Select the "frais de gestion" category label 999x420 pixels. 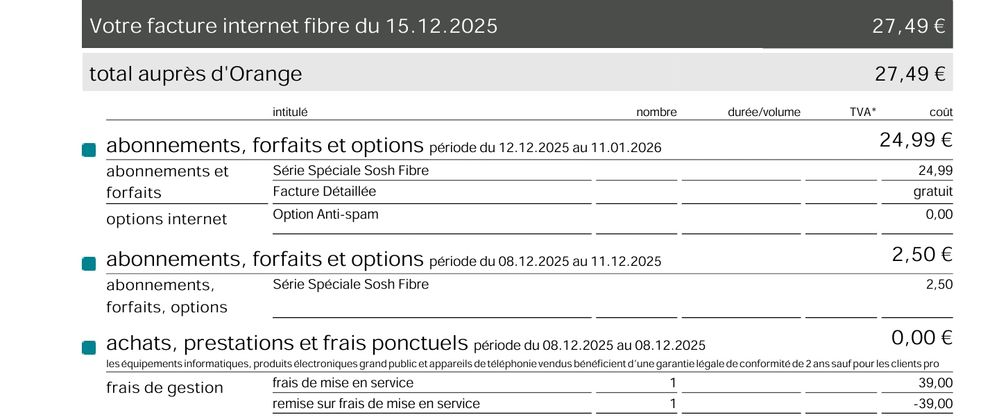click(164, 387)
